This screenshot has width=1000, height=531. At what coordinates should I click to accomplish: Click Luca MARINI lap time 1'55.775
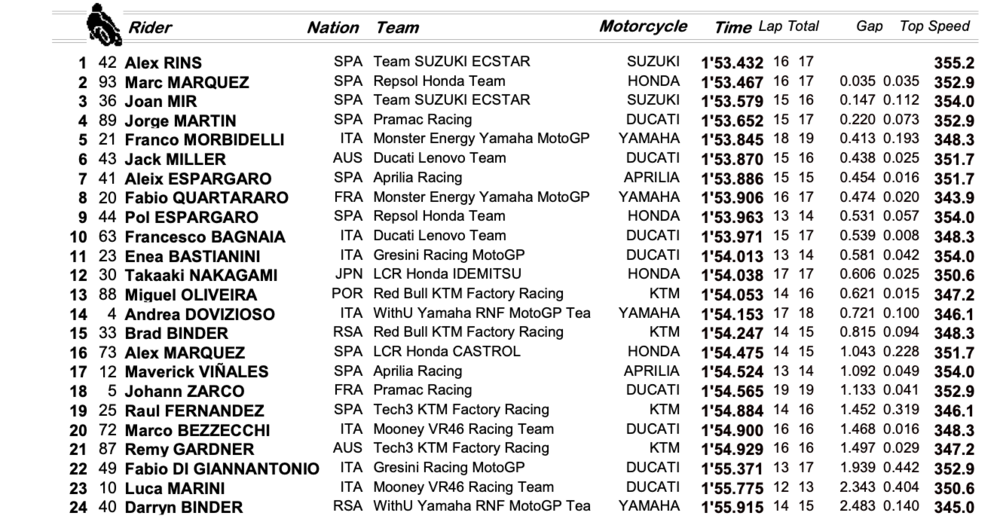tap(732, 488)
